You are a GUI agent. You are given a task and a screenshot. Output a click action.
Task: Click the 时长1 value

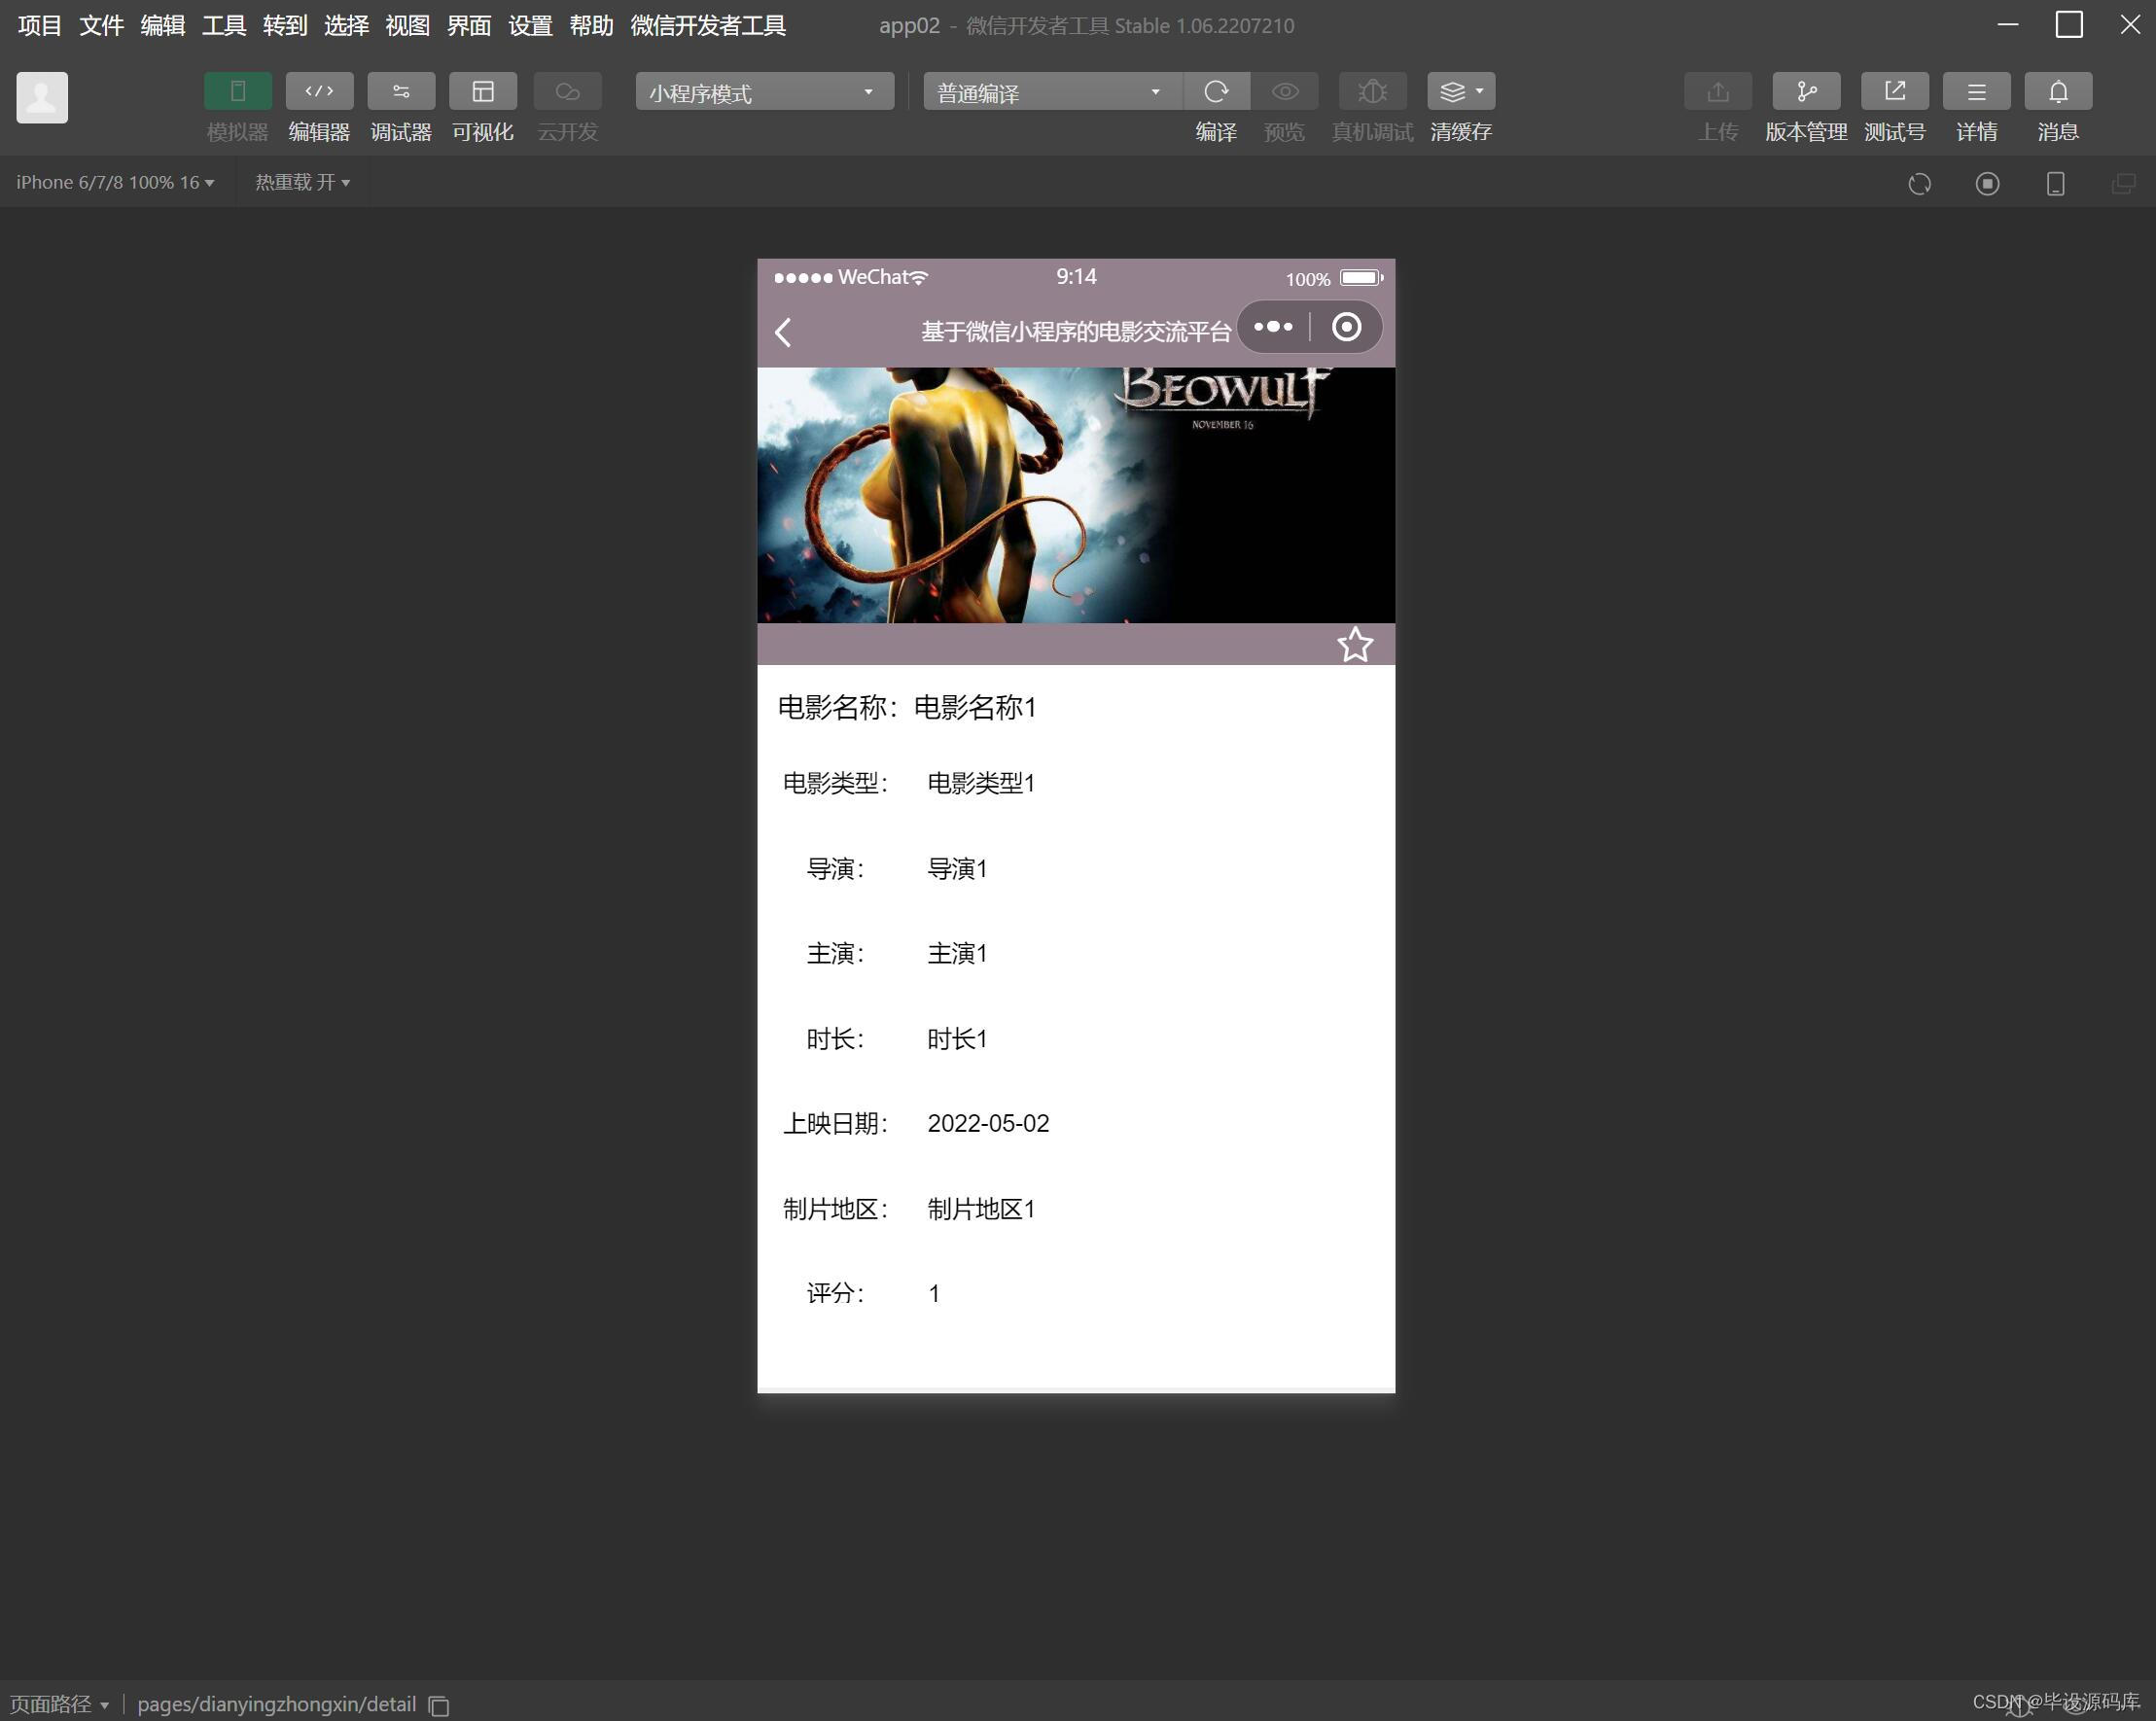coord(957,1039)
